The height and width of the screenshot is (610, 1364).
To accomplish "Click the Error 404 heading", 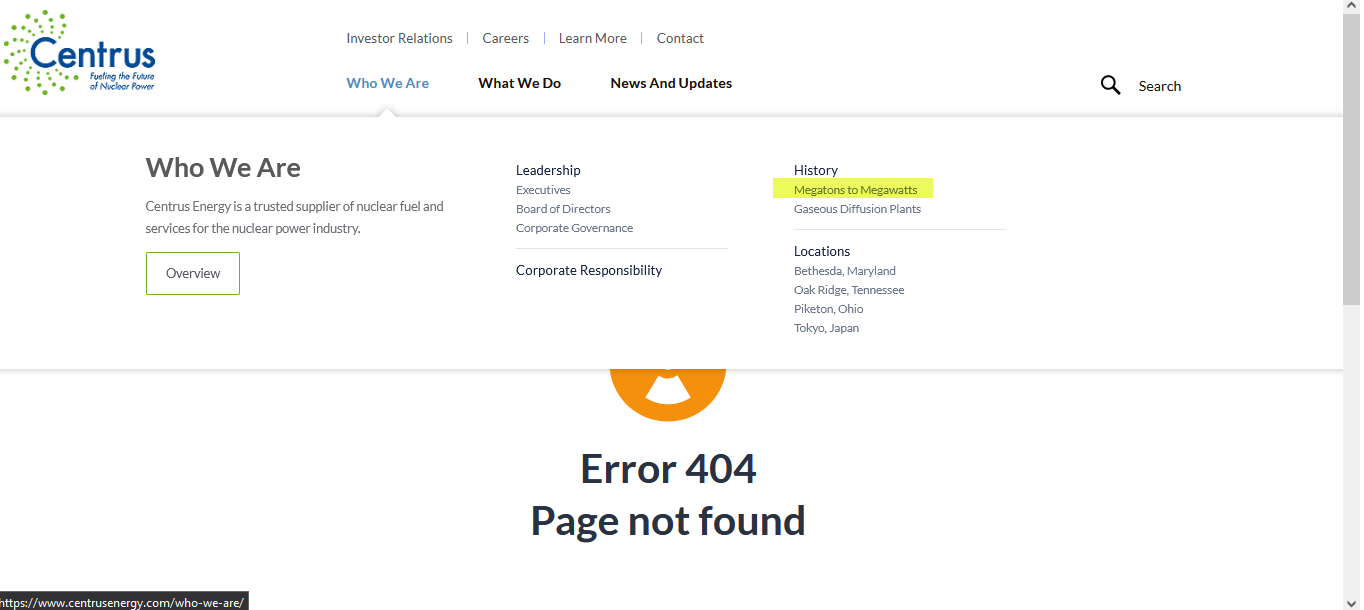I will 668,469.
